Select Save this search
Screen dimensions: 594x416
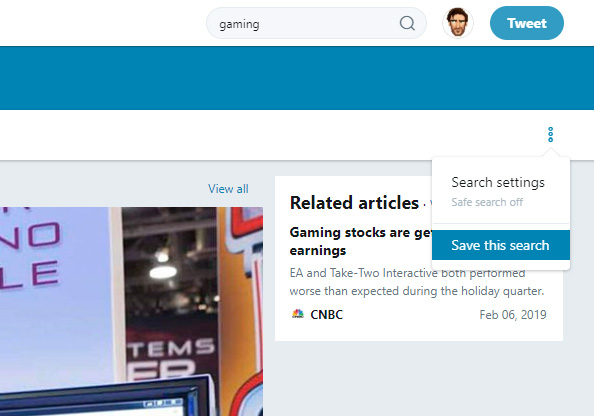[500, 245]
